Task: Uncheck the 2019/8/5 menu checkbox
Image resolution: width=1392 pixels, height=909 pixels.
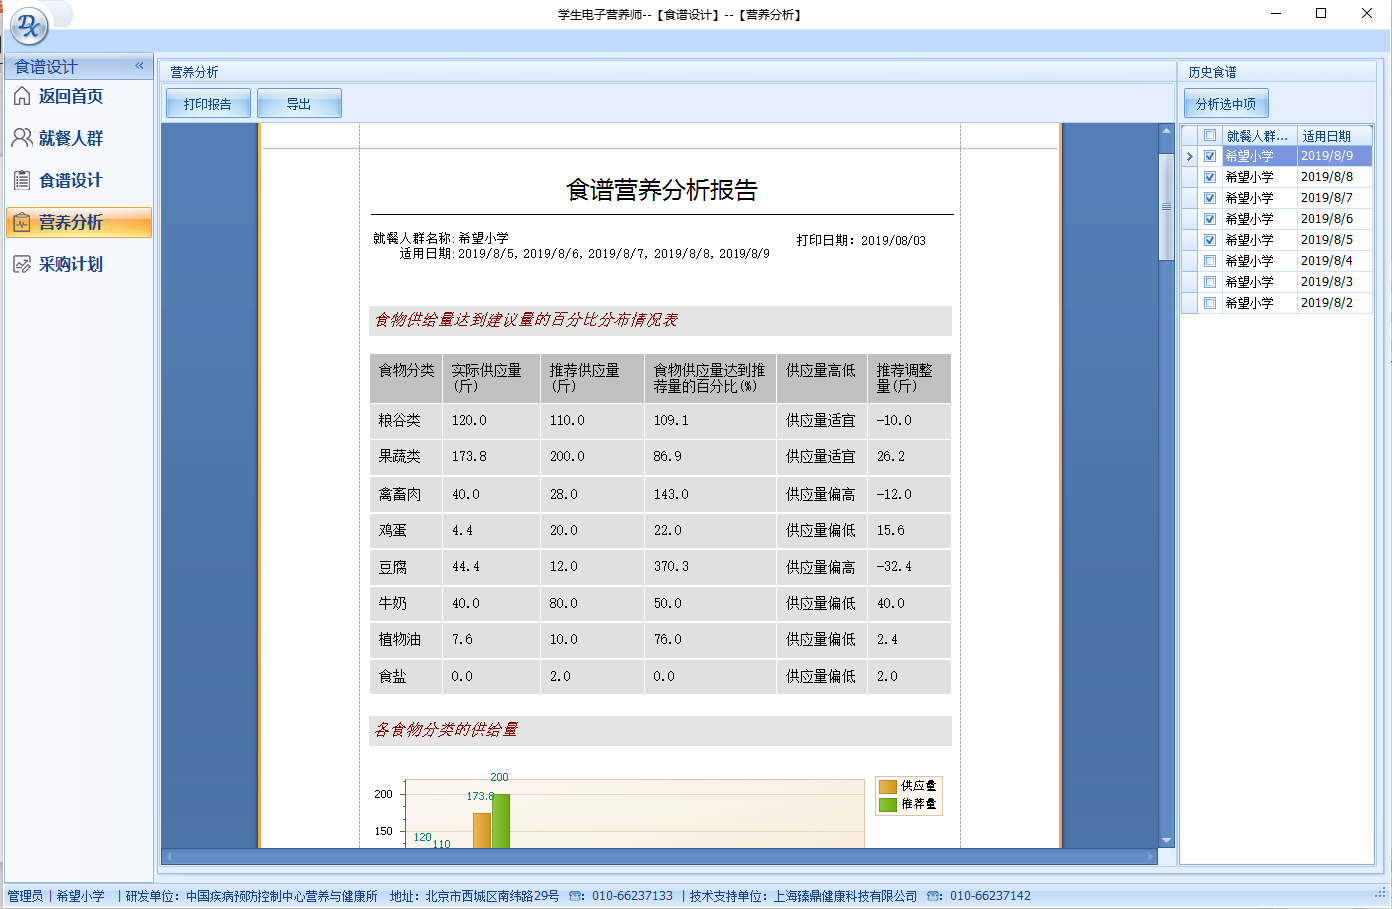Action: pyautogui.click(x=1210, y=240)
